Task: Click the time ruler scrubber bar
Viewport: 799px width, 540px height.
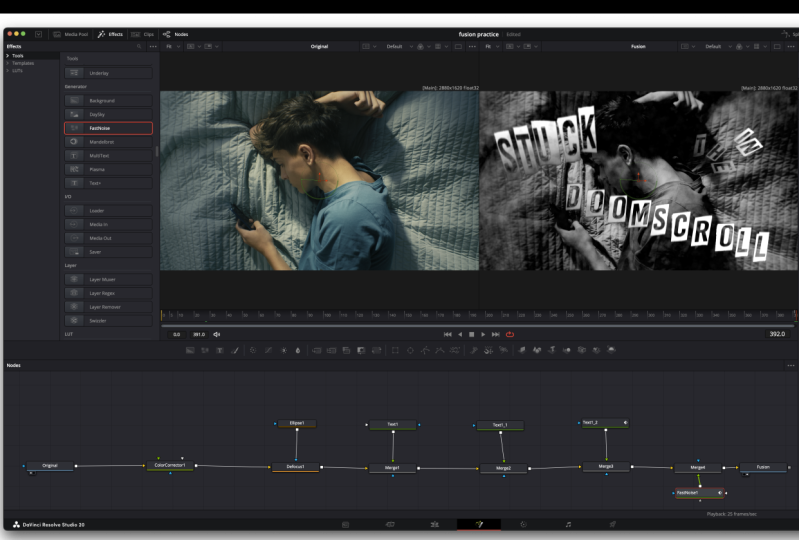Action: (478, 315)
